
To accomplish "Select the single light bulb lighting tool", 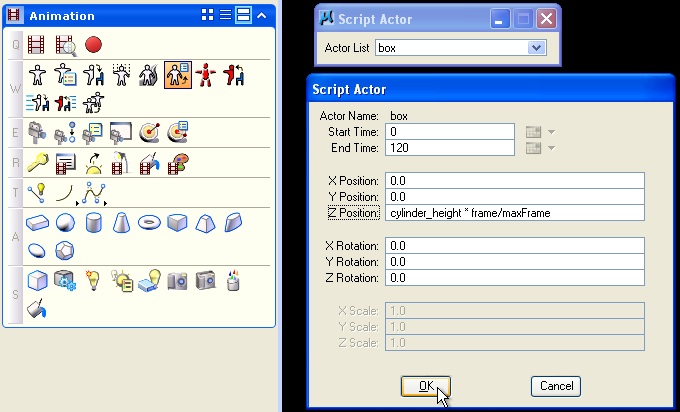I will [93, 281].
